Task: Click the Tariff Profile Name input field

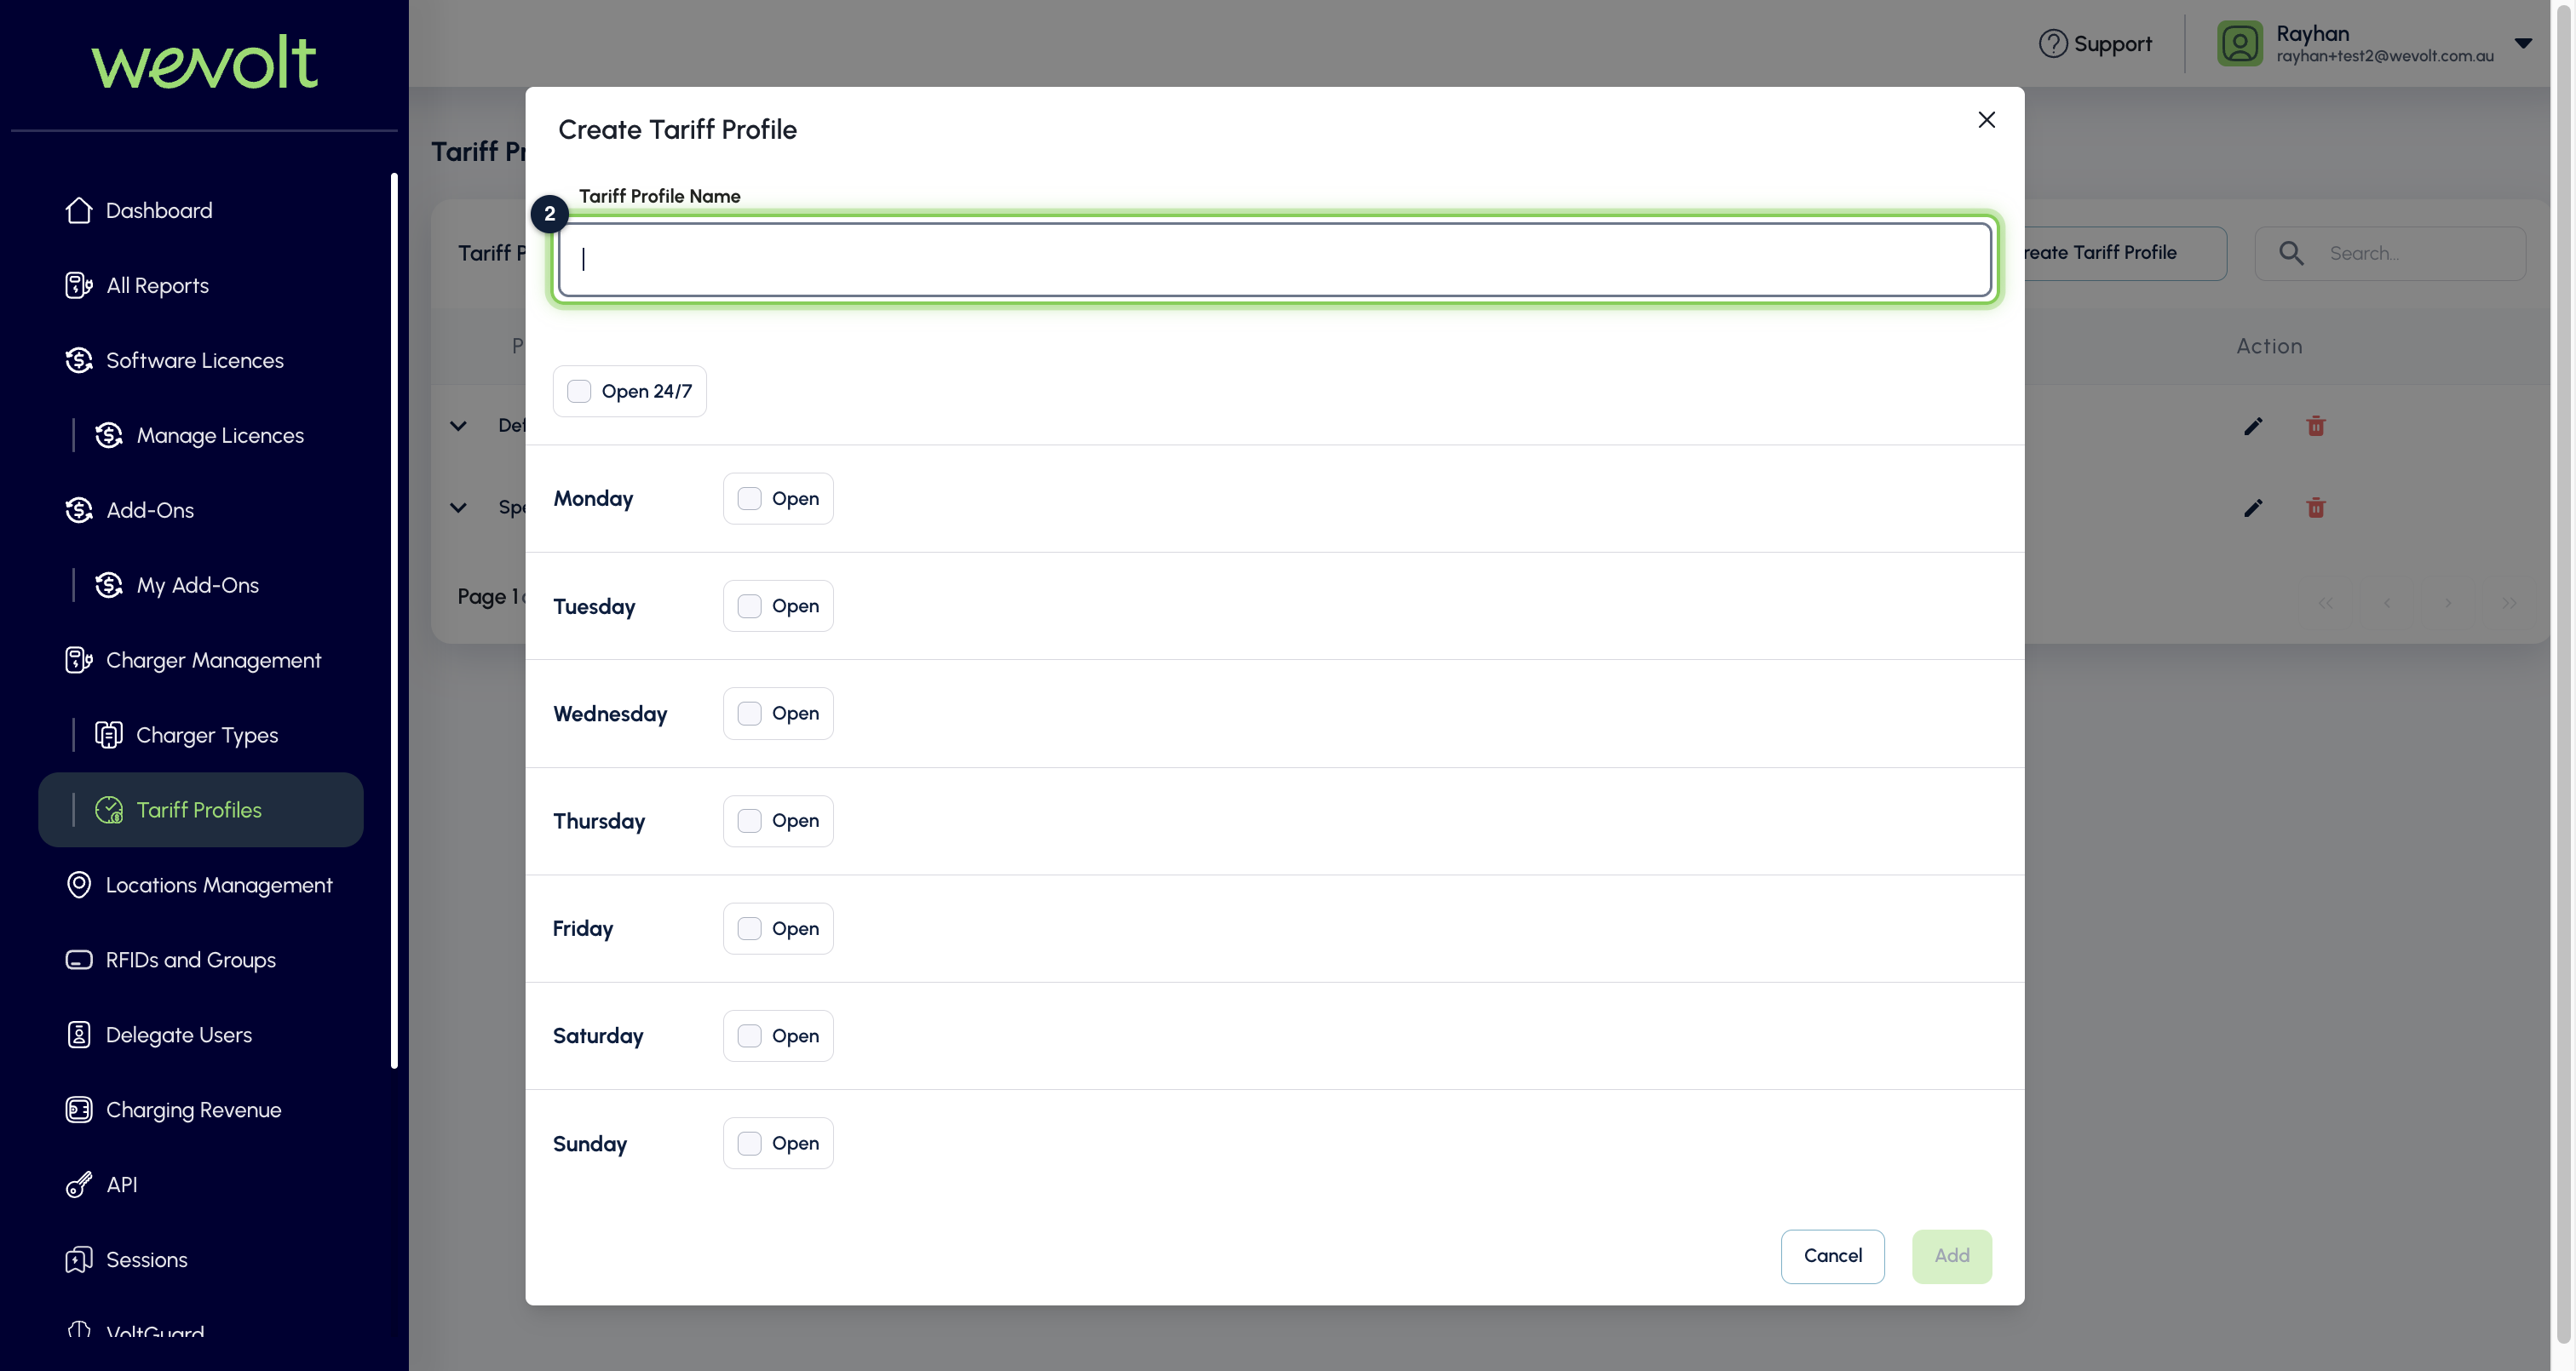Action: pyautogui.click(x=1275, y=260)
